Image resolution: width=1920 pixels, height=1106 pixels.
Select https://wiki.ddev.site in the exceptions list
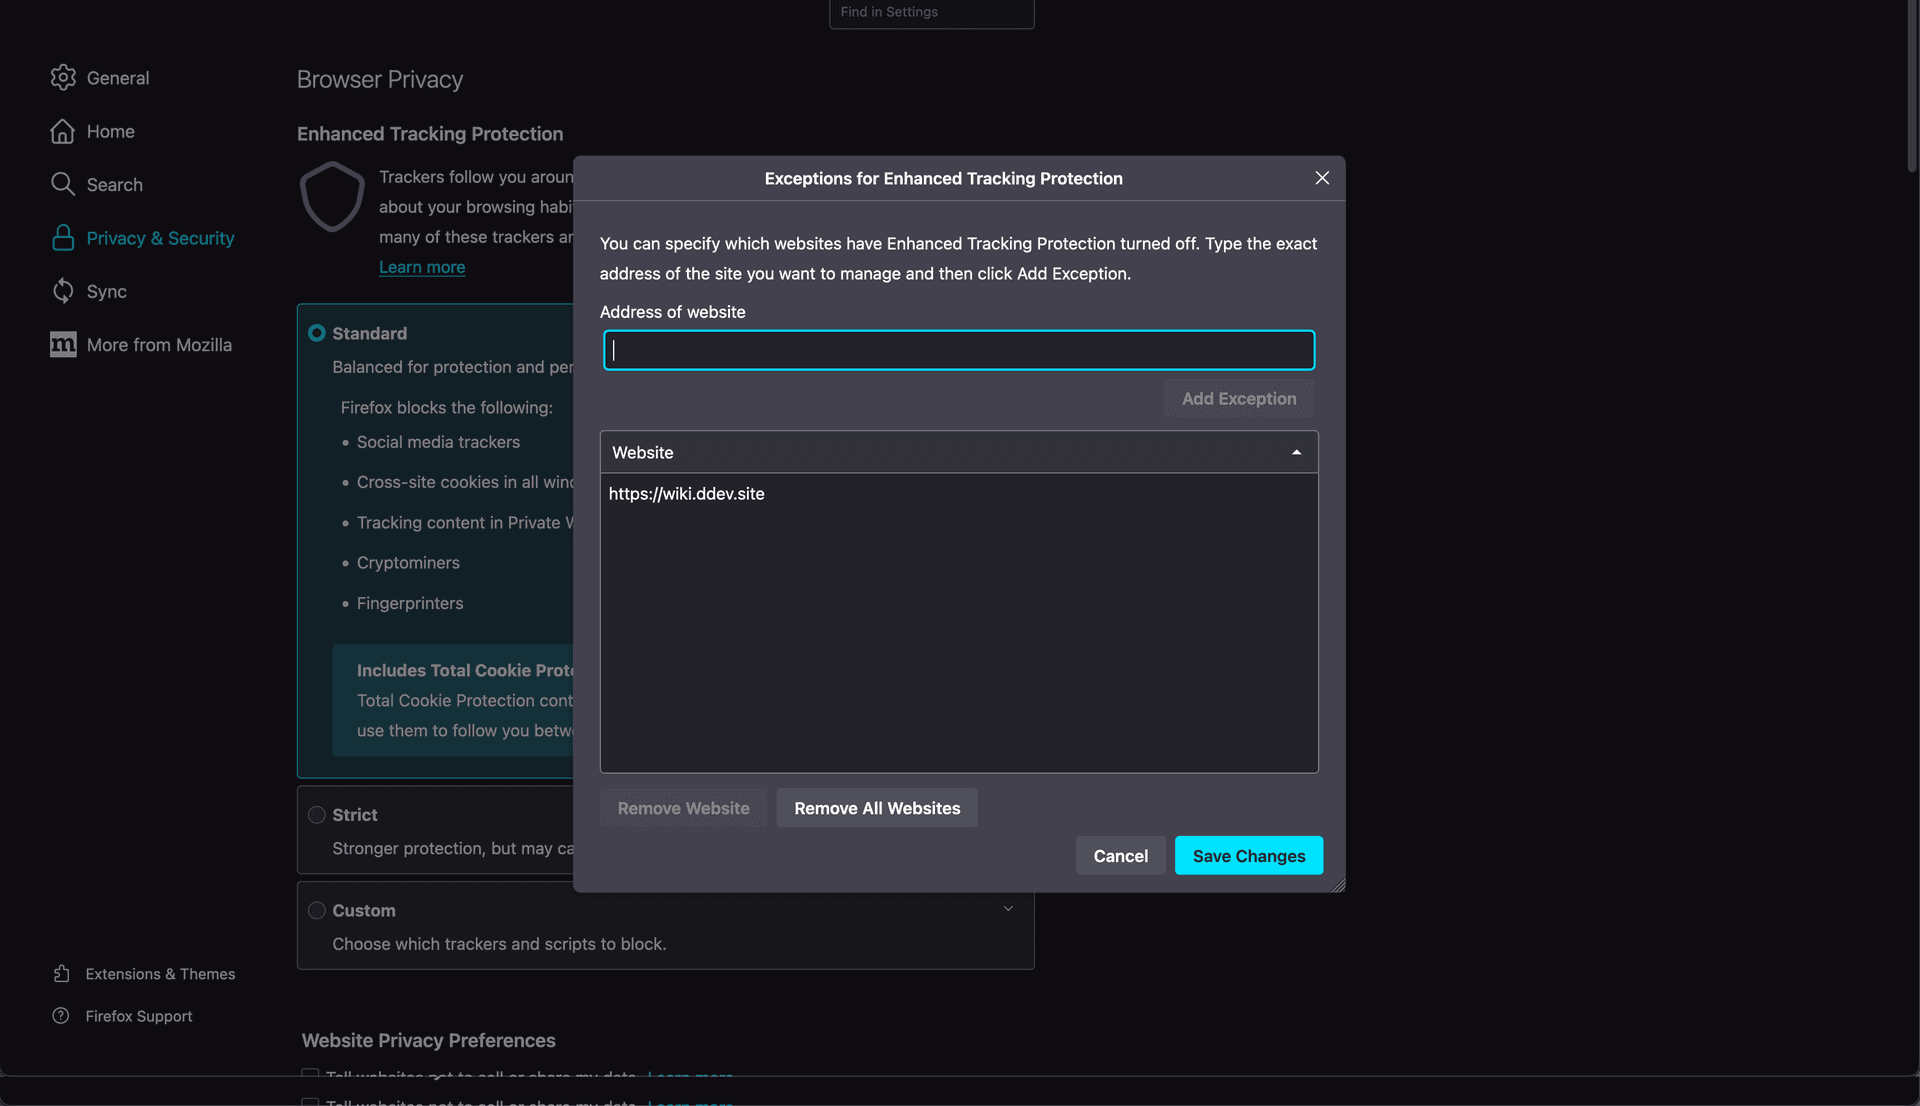[x=686, y=493]
